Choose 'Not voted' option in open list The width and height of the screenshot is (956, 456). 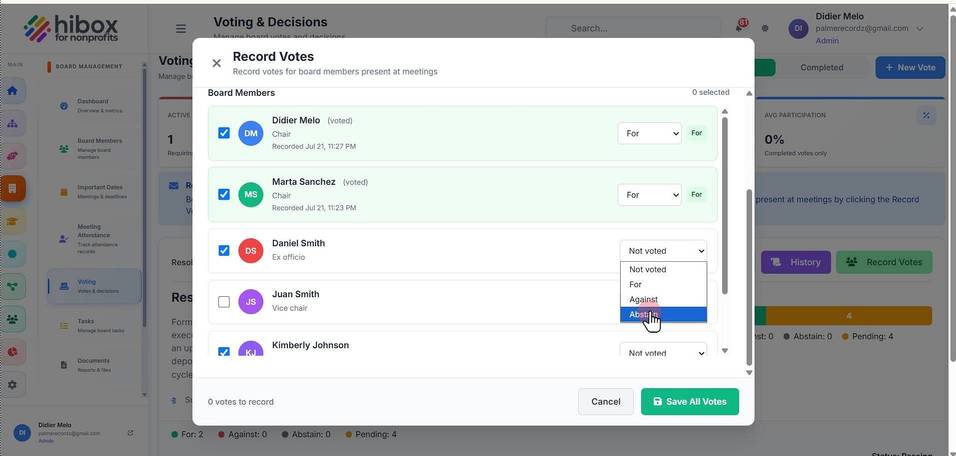[x=663, y=269]
